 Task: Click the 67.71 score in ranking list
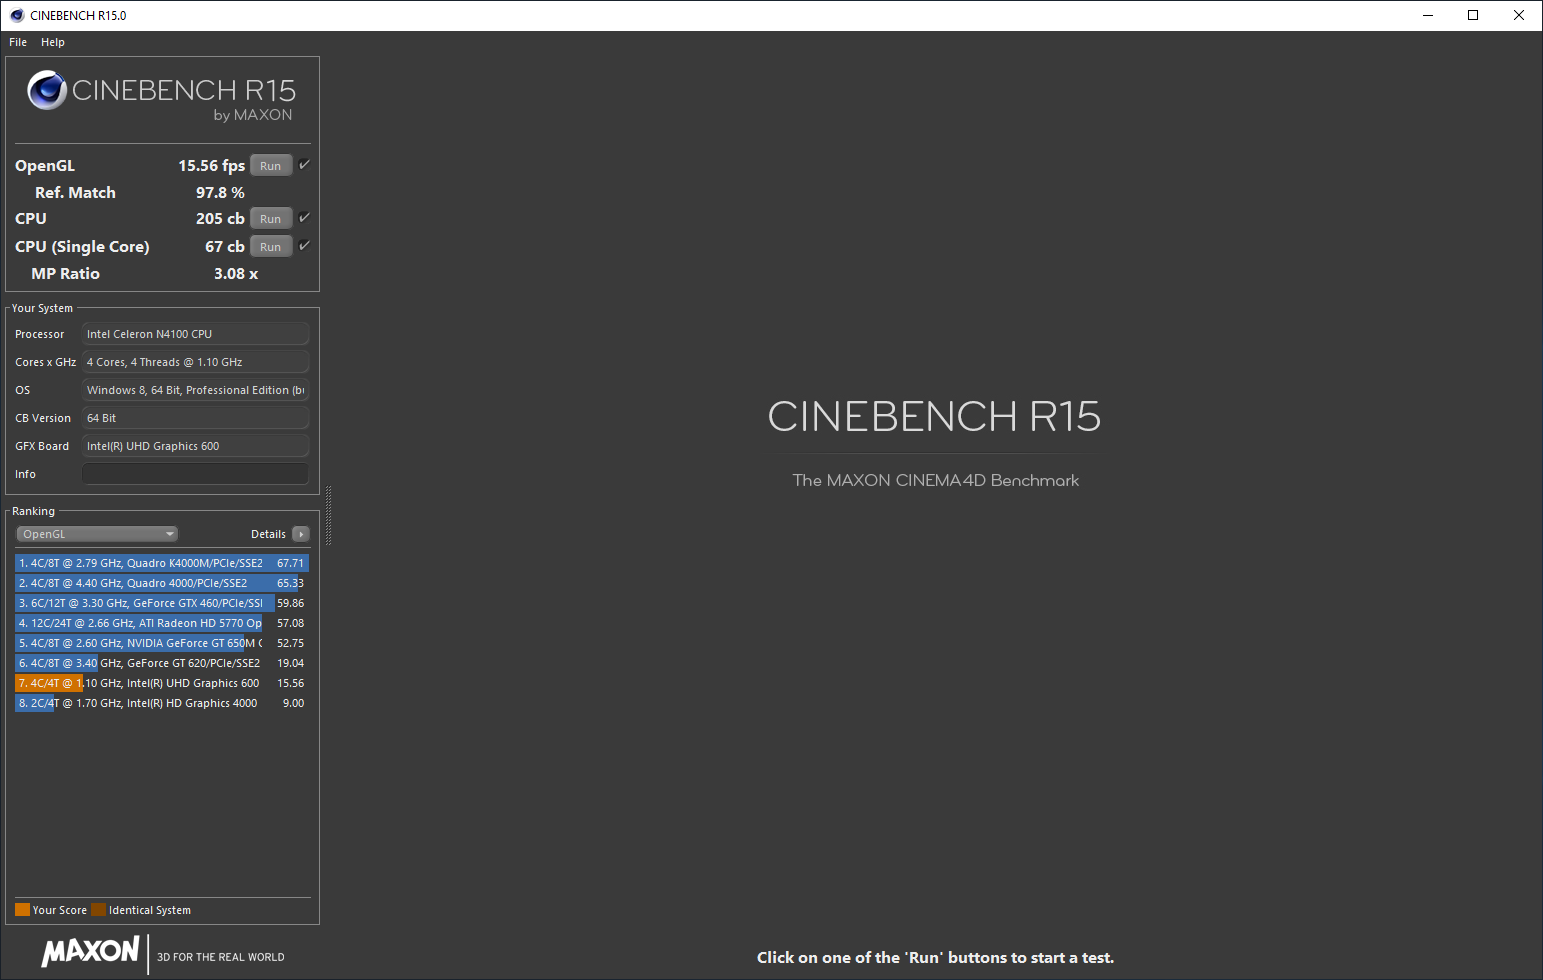pos(290,563)
